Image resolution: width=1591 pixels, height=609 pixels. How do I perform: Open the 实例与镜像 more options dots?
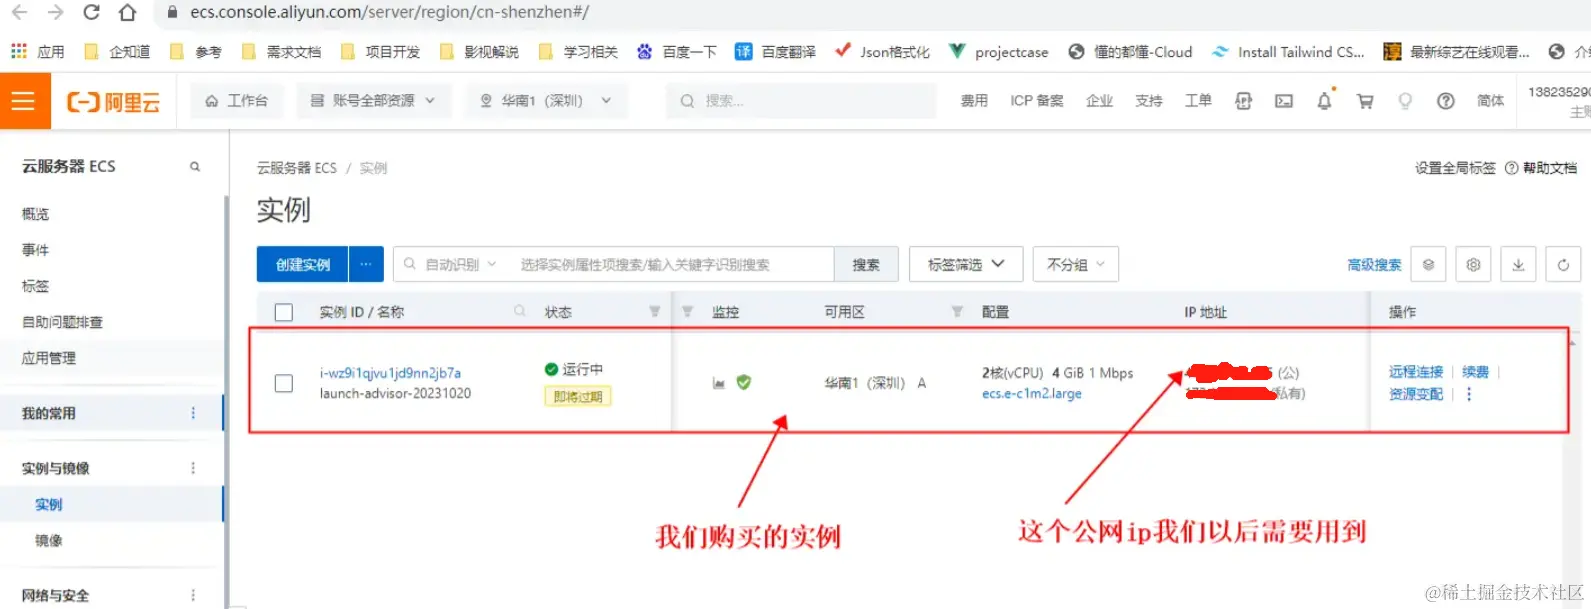(x=193, y=468)
